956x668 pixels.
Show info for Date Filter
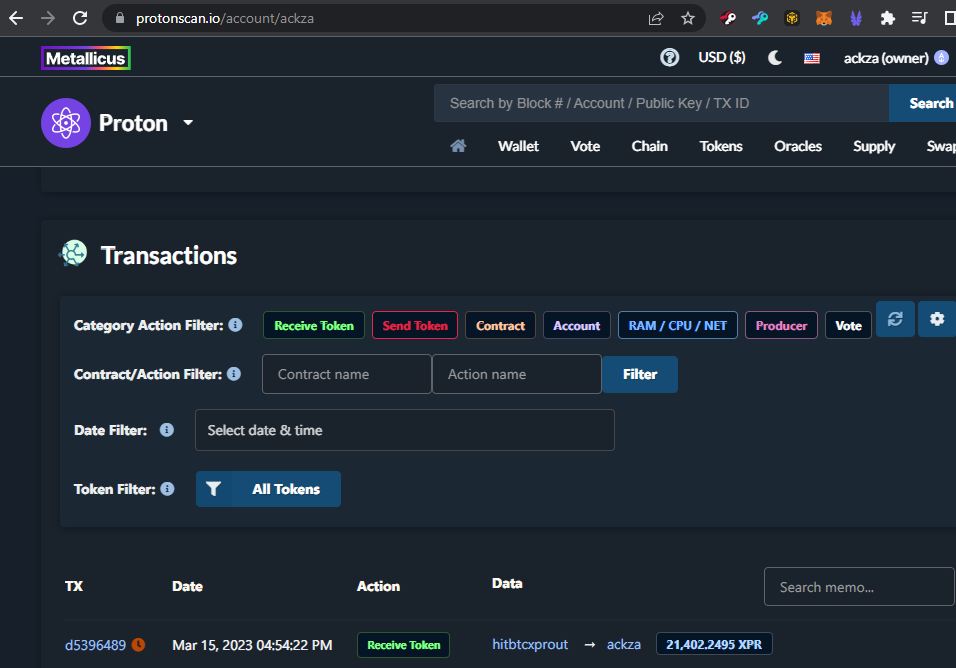[x=167, y=430]
